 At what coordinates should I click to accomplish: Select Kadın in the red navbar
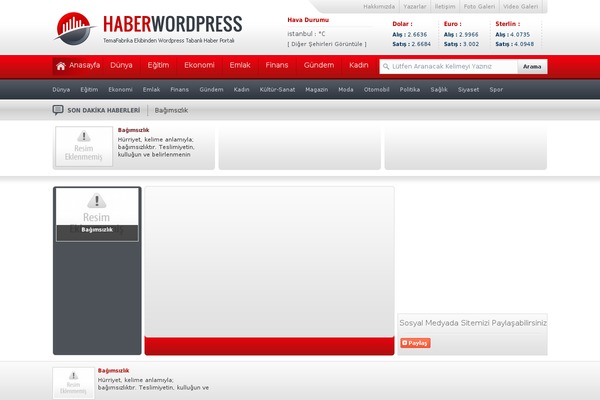[359, 65]
